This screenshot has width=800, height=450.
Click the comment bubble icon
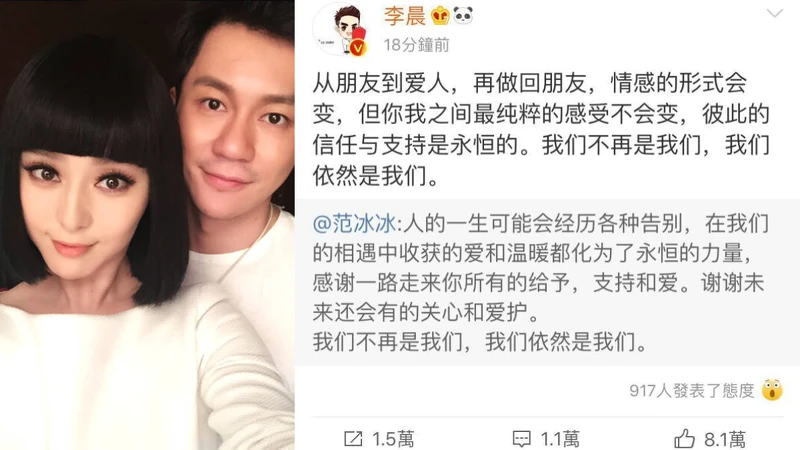click(x=521, y=438)
